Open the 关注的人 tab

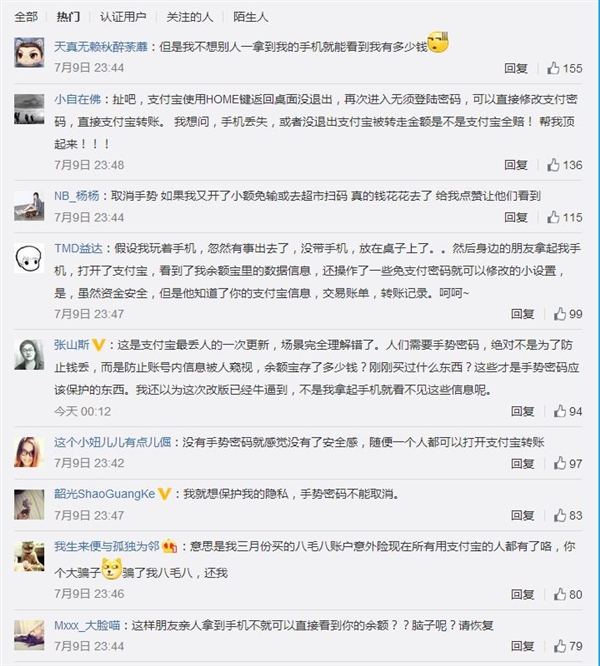coord(187,16)
